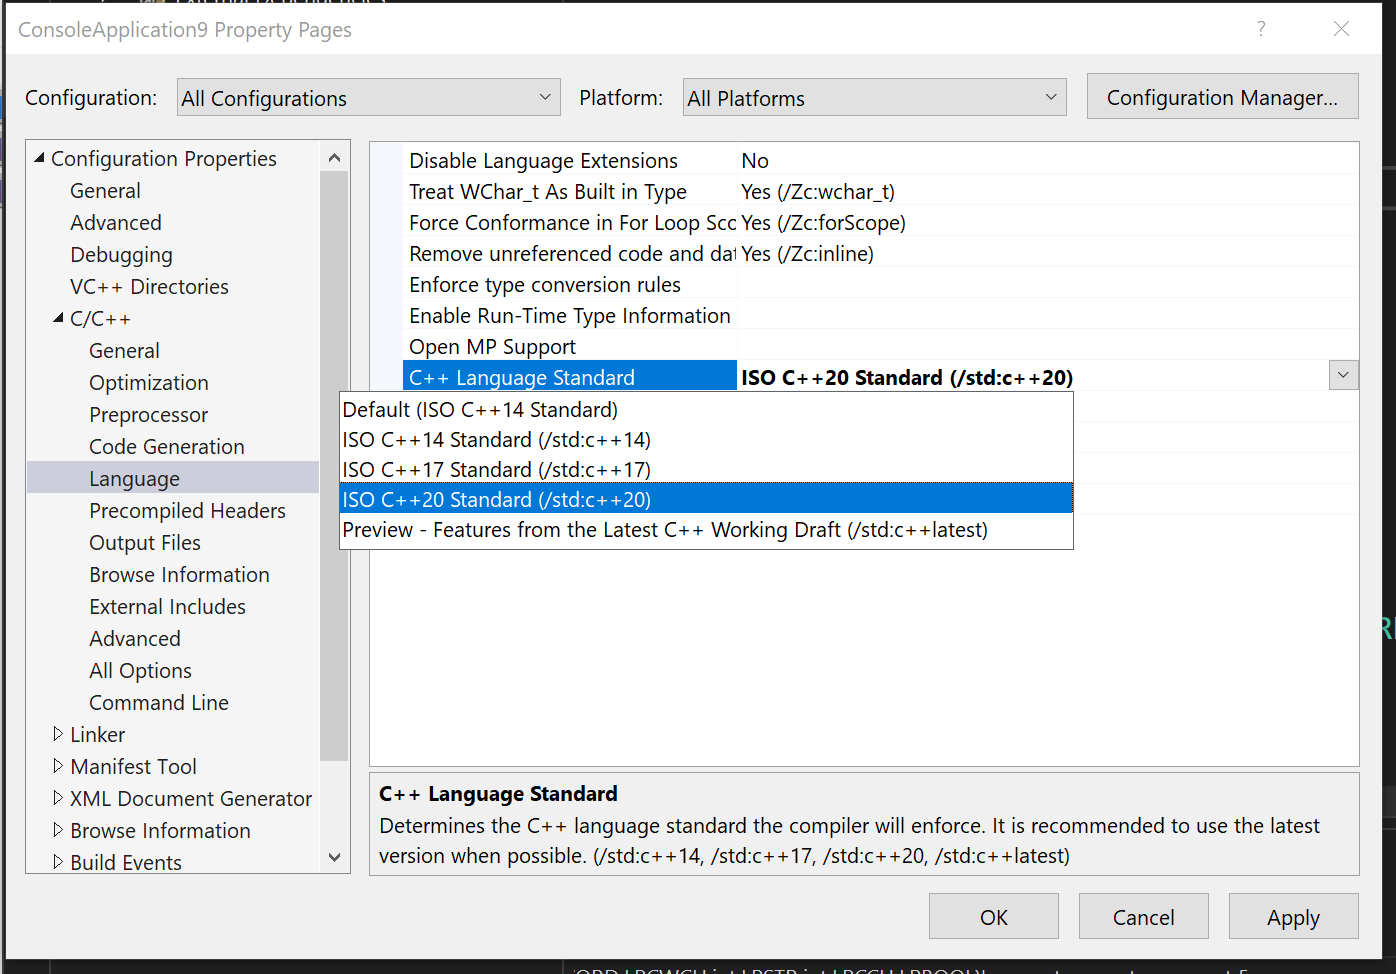Screen dimensions: 1396x974
Task: Select ISO C++17 Standard from the list
Action: (x=496, y=469)
